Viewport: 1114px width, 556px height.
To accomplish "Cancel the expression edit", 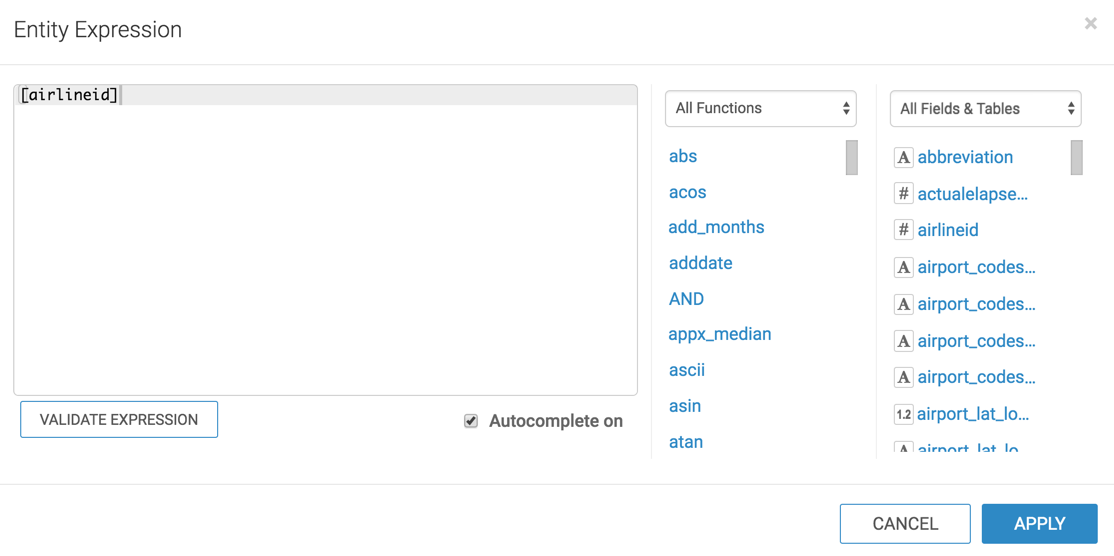I will [904, 523].
